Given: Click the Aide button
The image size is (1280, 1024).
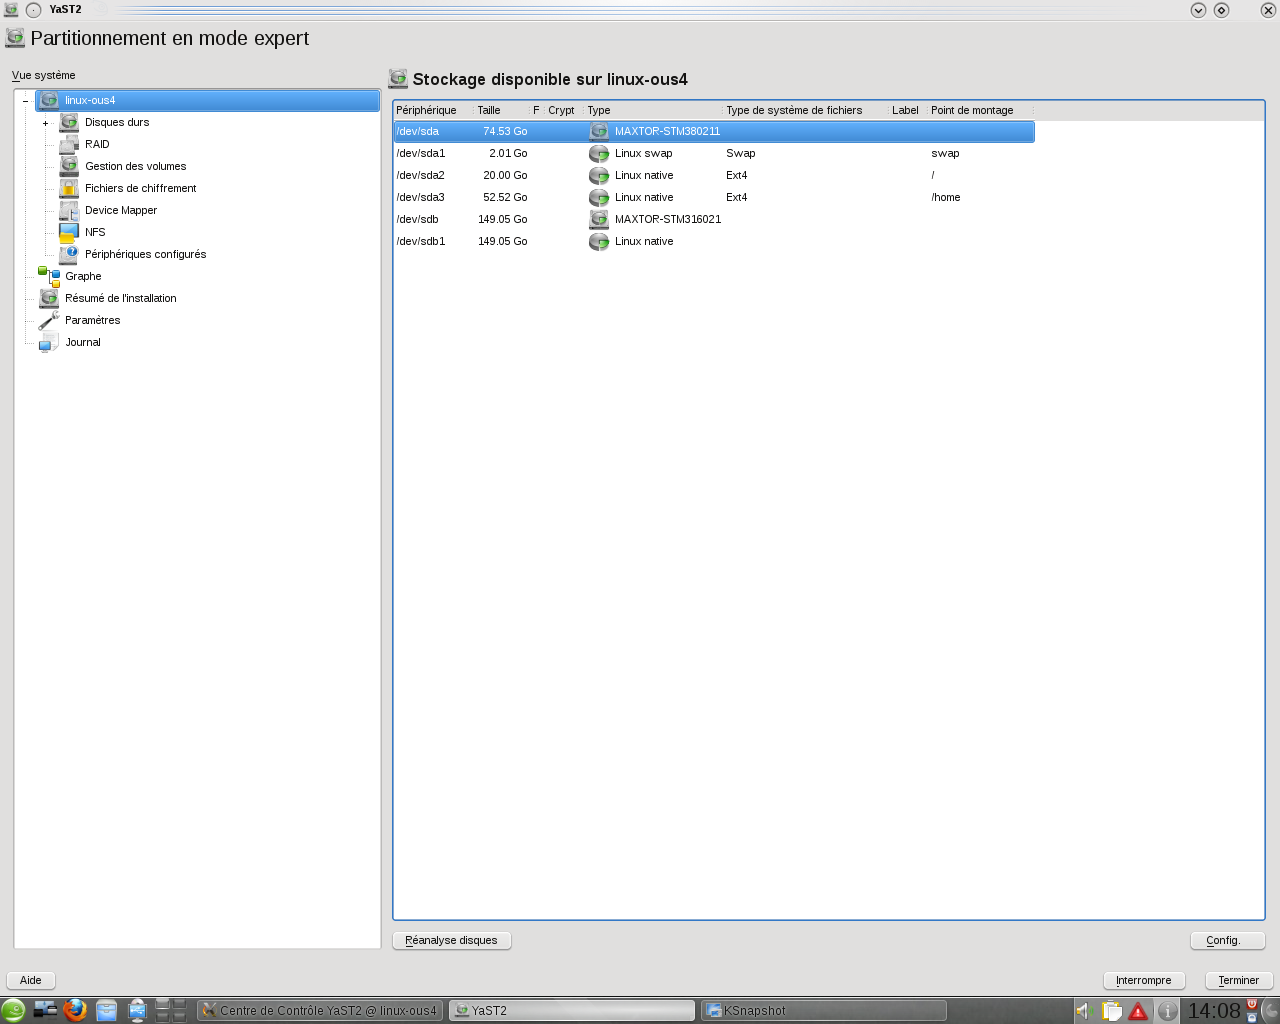Looking at the screenshot, I should tap(31, 980).
